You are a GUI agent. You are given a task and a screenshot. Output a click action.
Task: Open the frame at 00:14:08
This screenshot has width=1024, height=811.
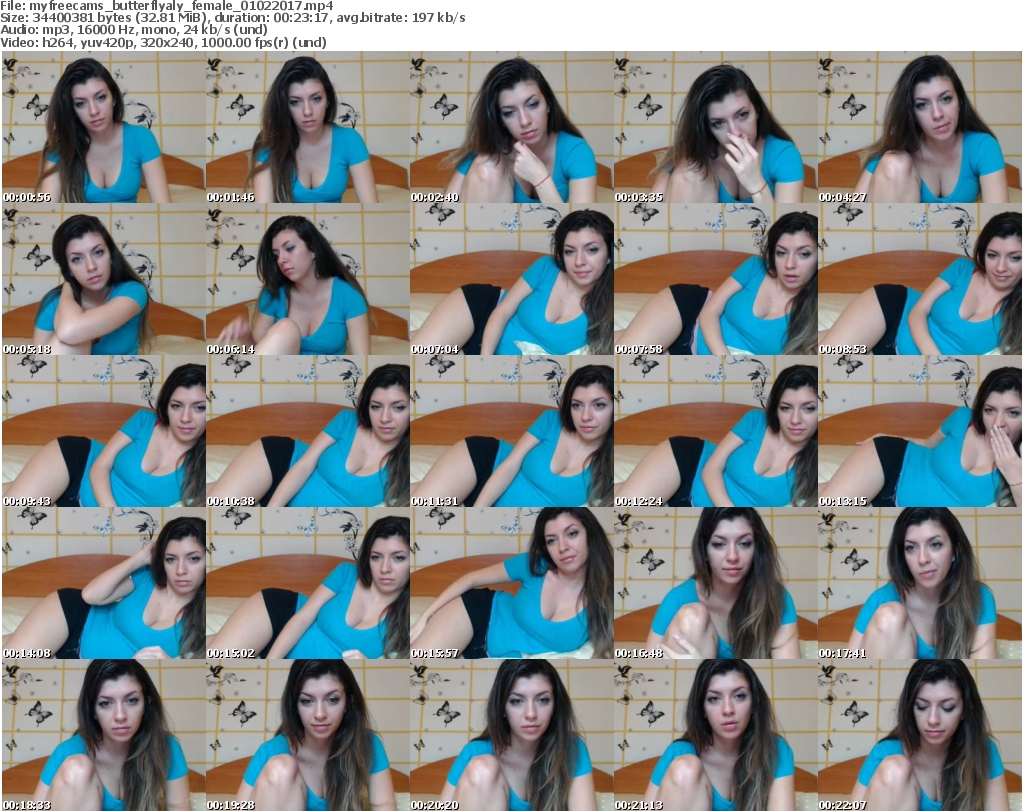click(103, 584)
